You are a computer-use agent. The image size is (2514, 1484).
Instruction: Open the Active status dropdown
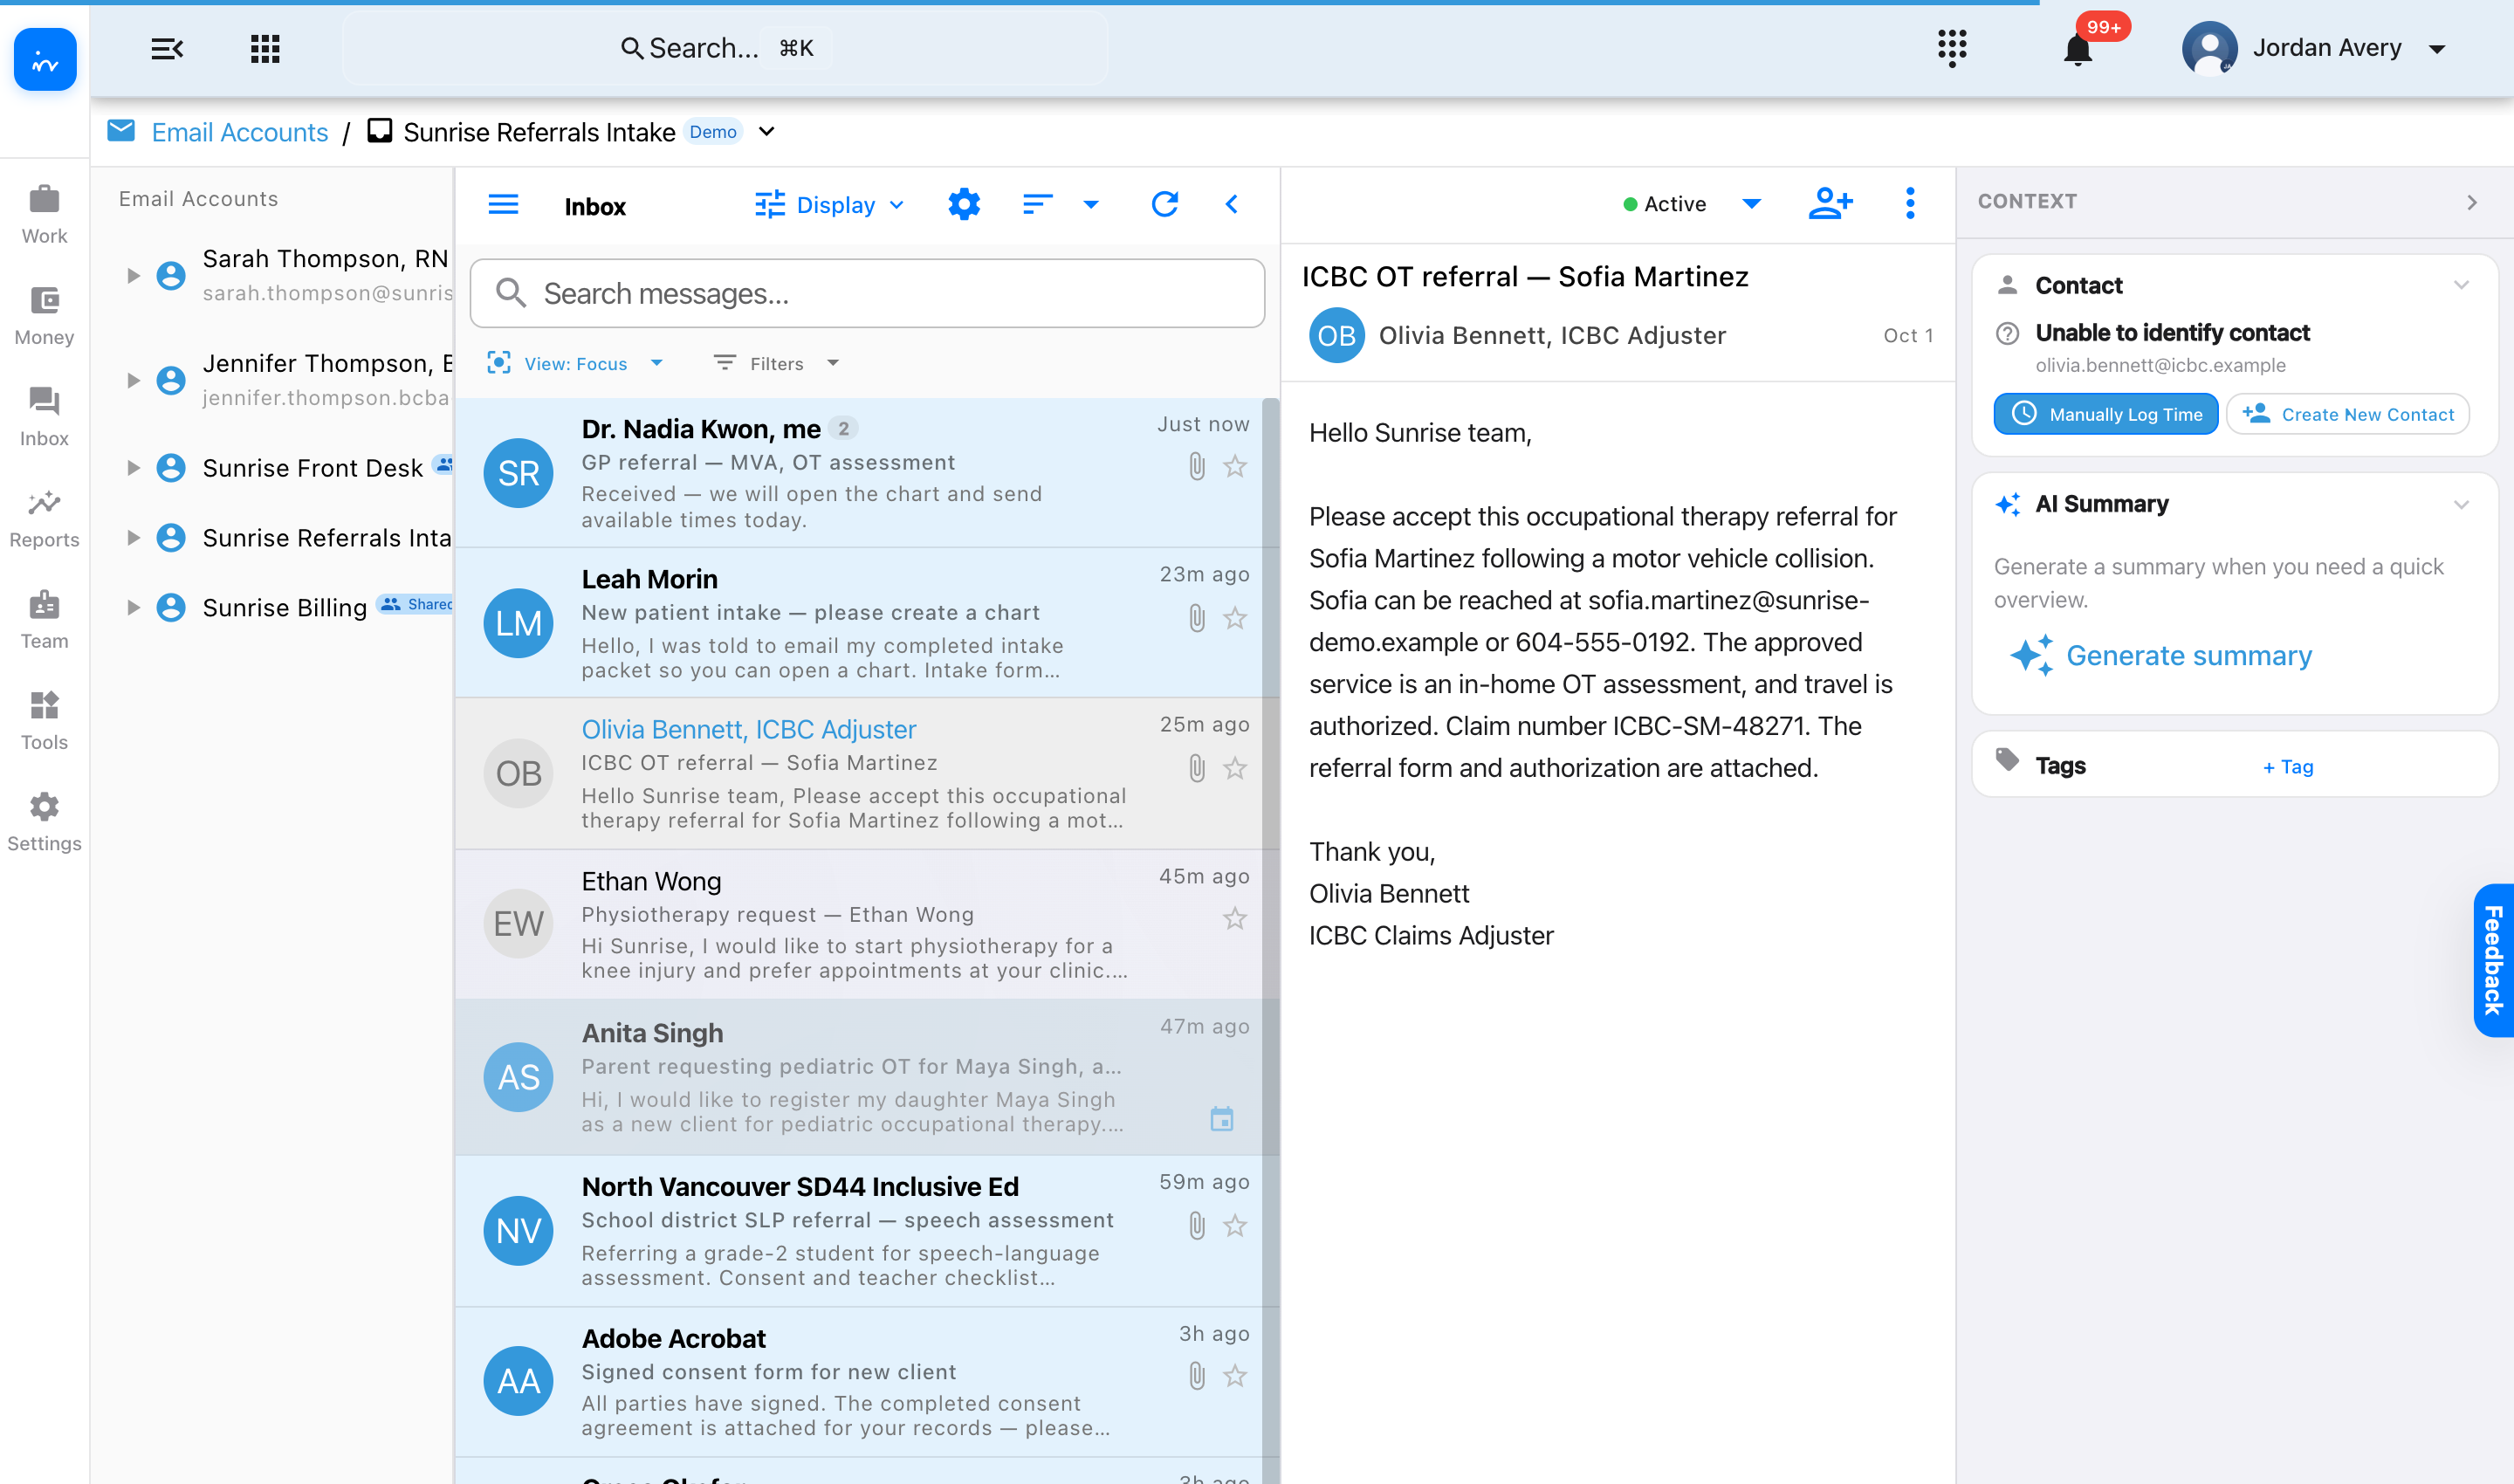(x=1692, y=204)
